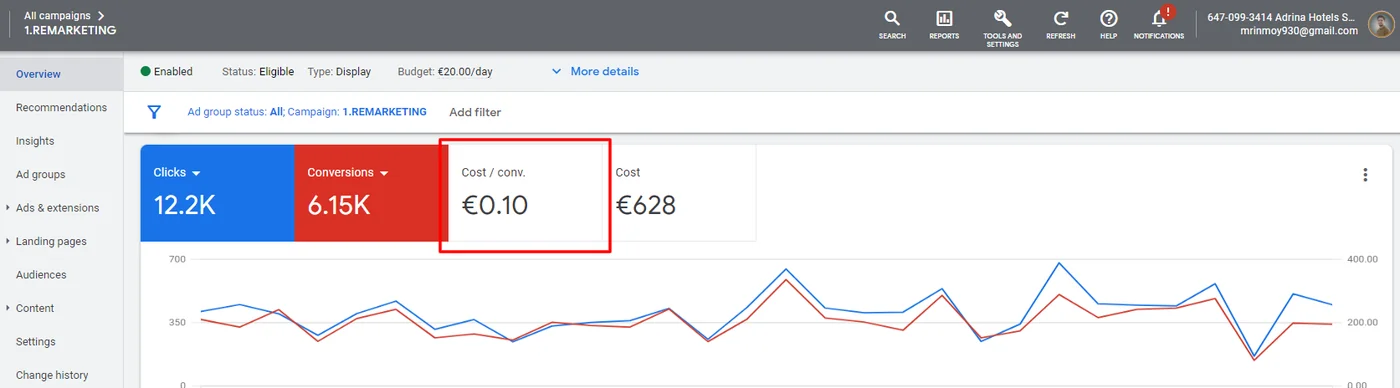Select the Cost metric card
Screen dimensions: 1400x388
click(680, 193)
